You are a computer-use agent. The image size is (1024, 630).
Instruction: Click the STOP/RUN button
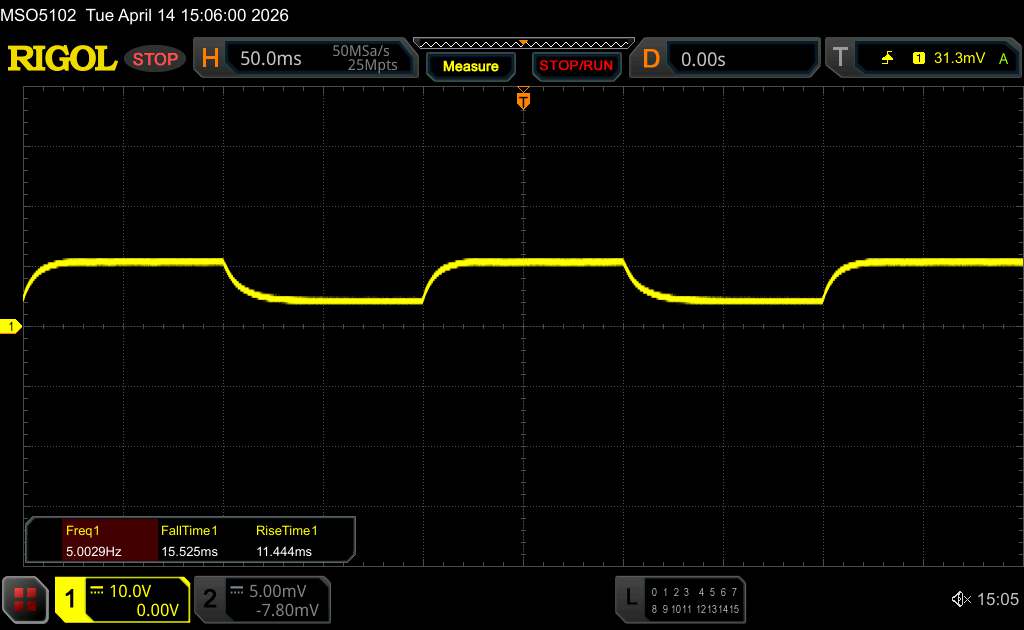pos(576,66)
